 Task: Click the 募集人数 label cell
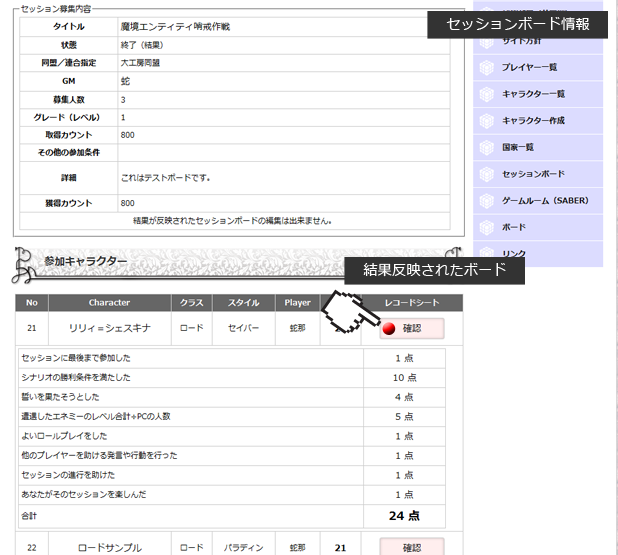[x=69, y=100]
